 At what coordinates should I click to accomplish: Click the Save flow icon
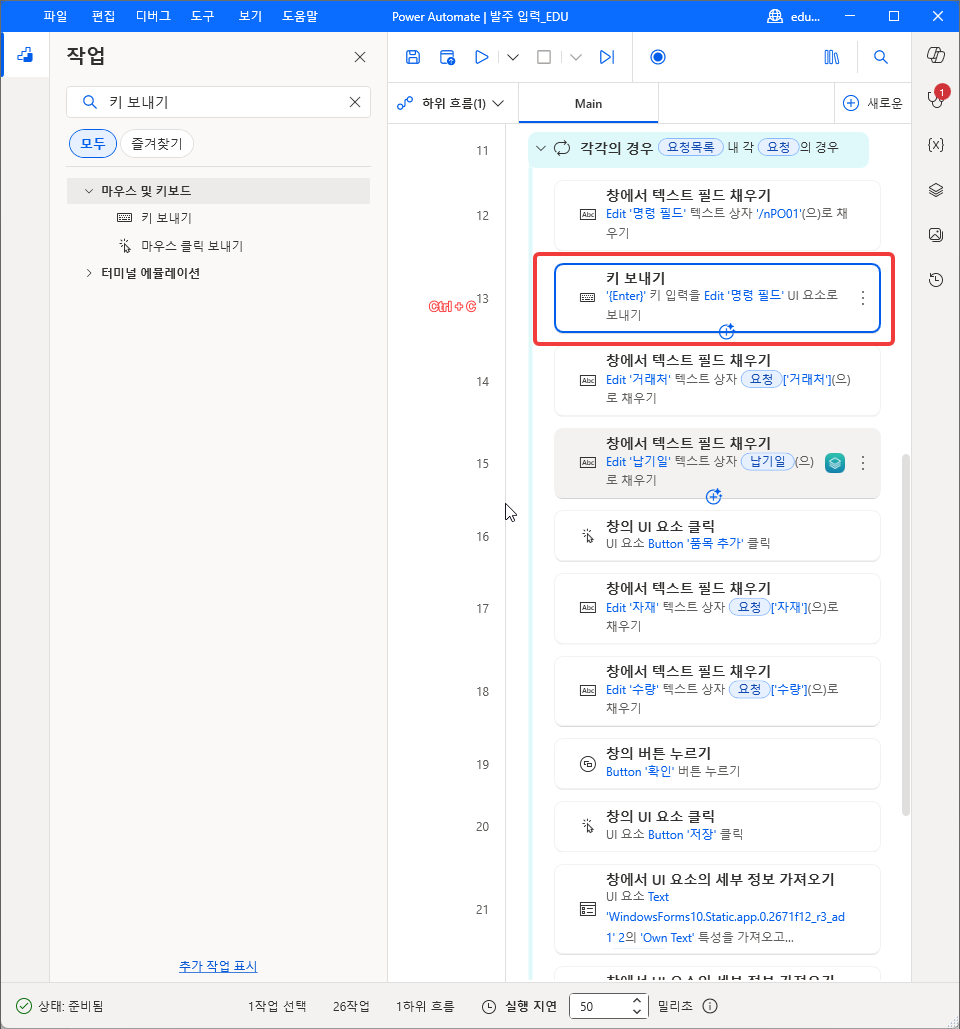(413, 57)
